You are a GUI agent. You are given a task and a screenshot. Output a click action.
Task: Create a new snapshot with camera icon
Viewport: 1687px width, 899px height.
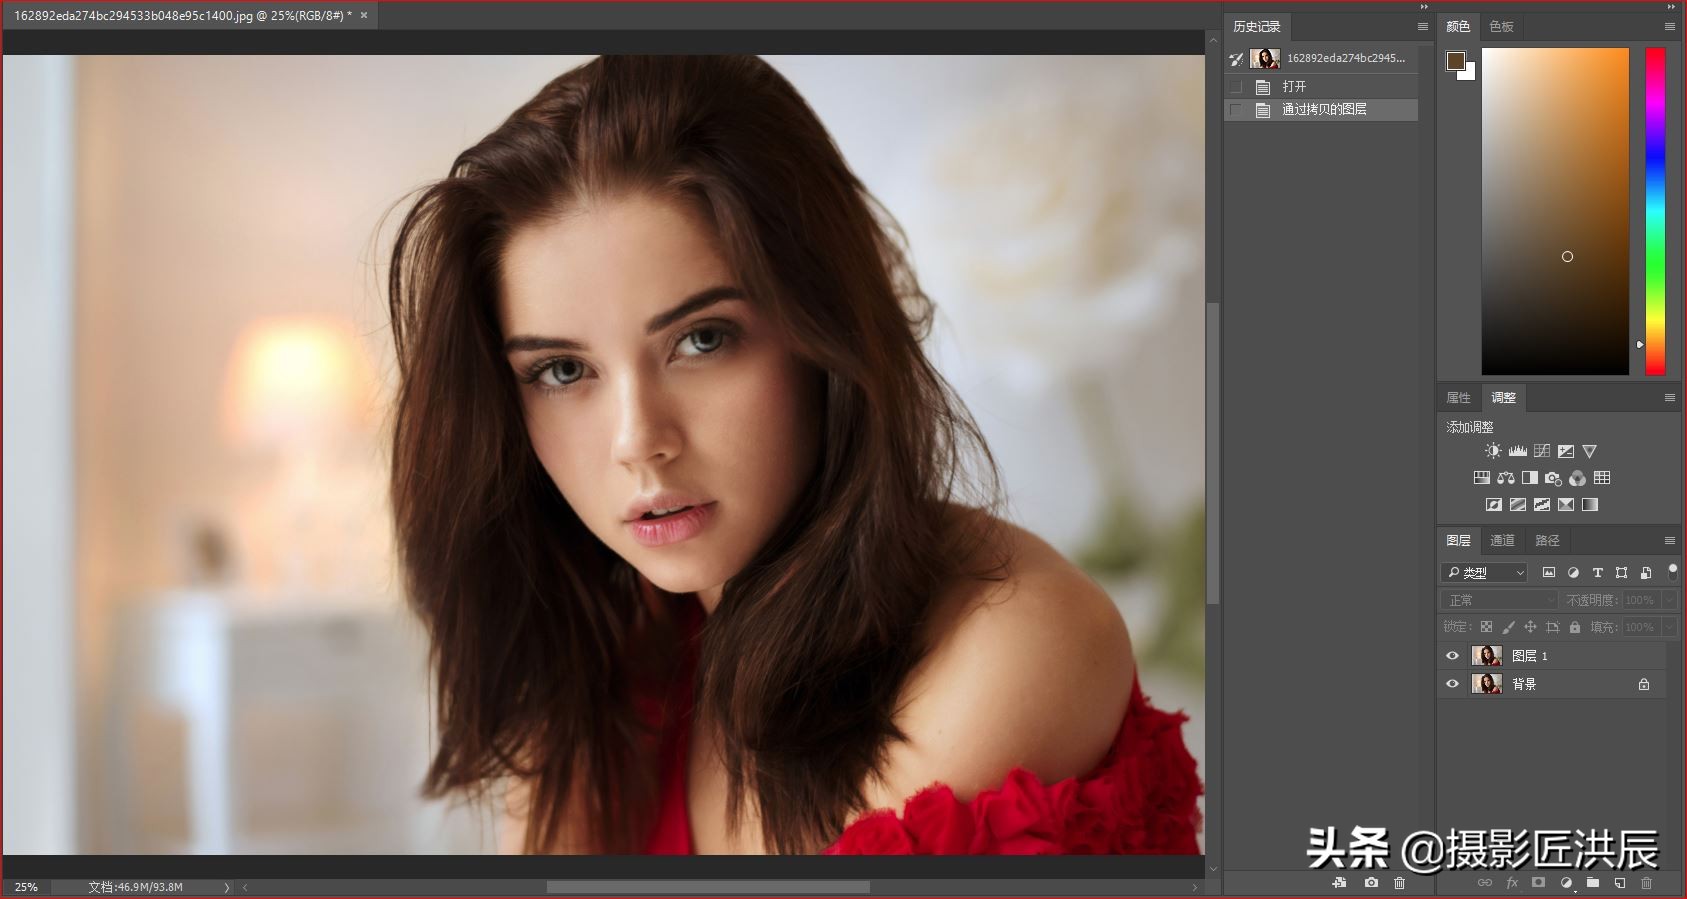click(1371, 883)
